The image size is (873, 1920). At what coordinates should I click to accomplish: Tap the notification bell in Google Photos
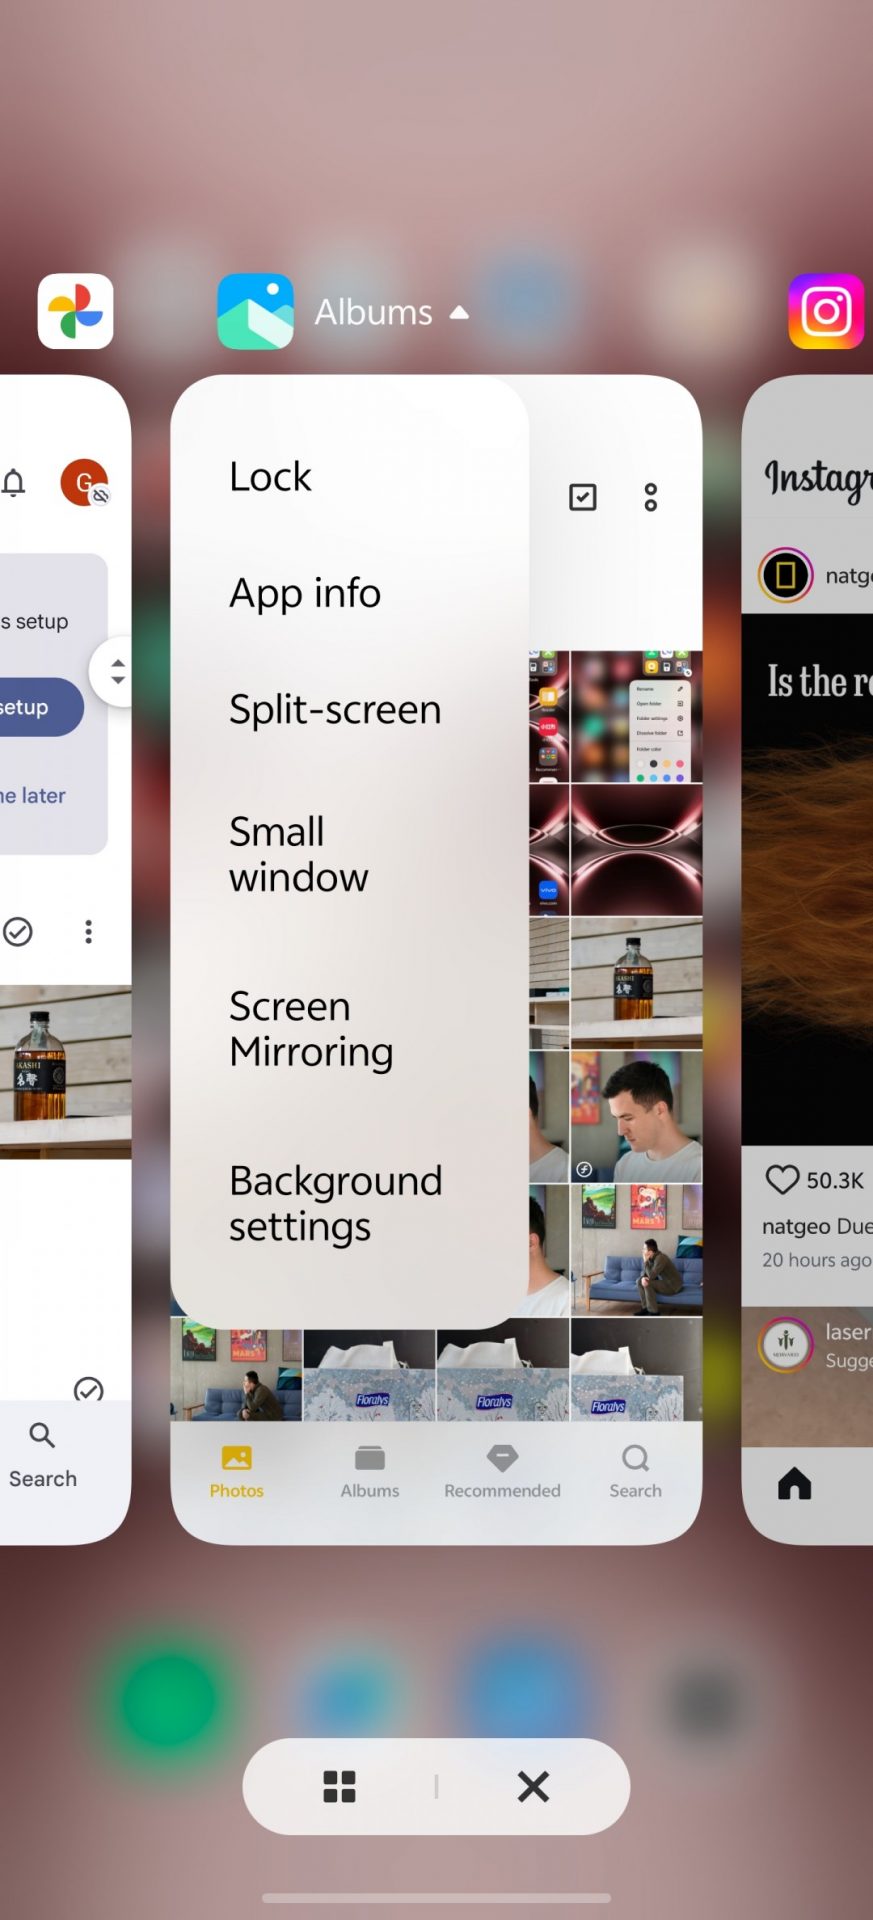[14, 484]
